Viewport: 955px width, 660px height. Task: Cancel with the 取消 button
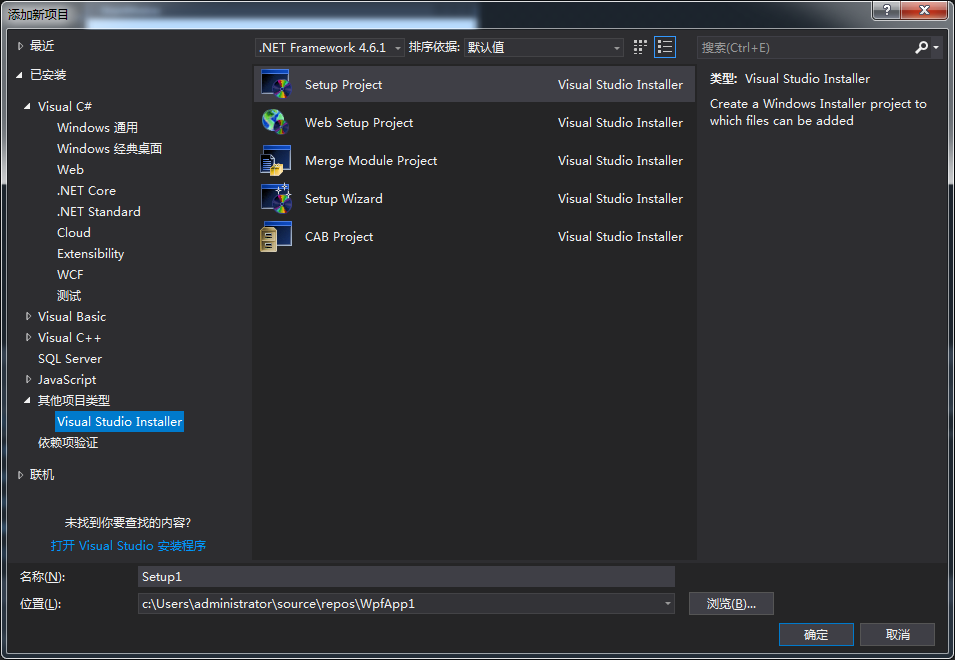[897, 634]
